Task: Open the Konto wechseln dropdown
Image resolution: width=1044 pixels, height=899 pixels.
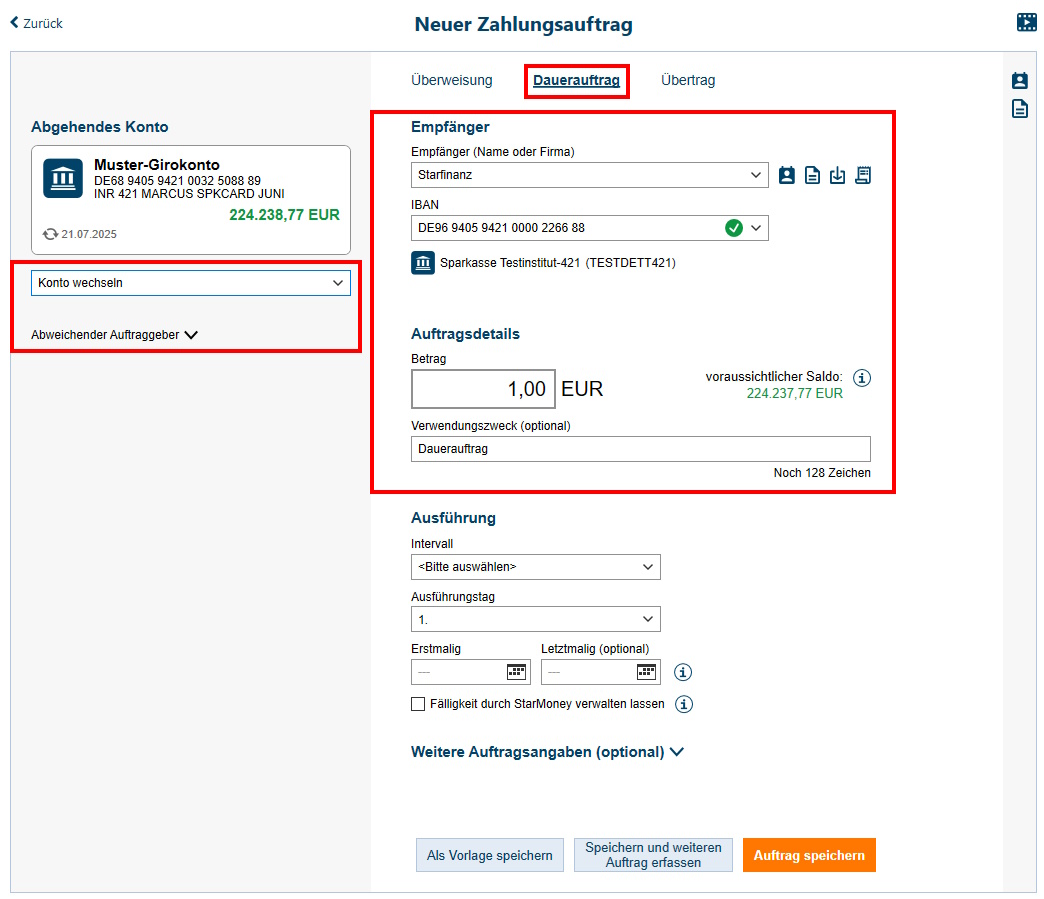Action: 190,283
